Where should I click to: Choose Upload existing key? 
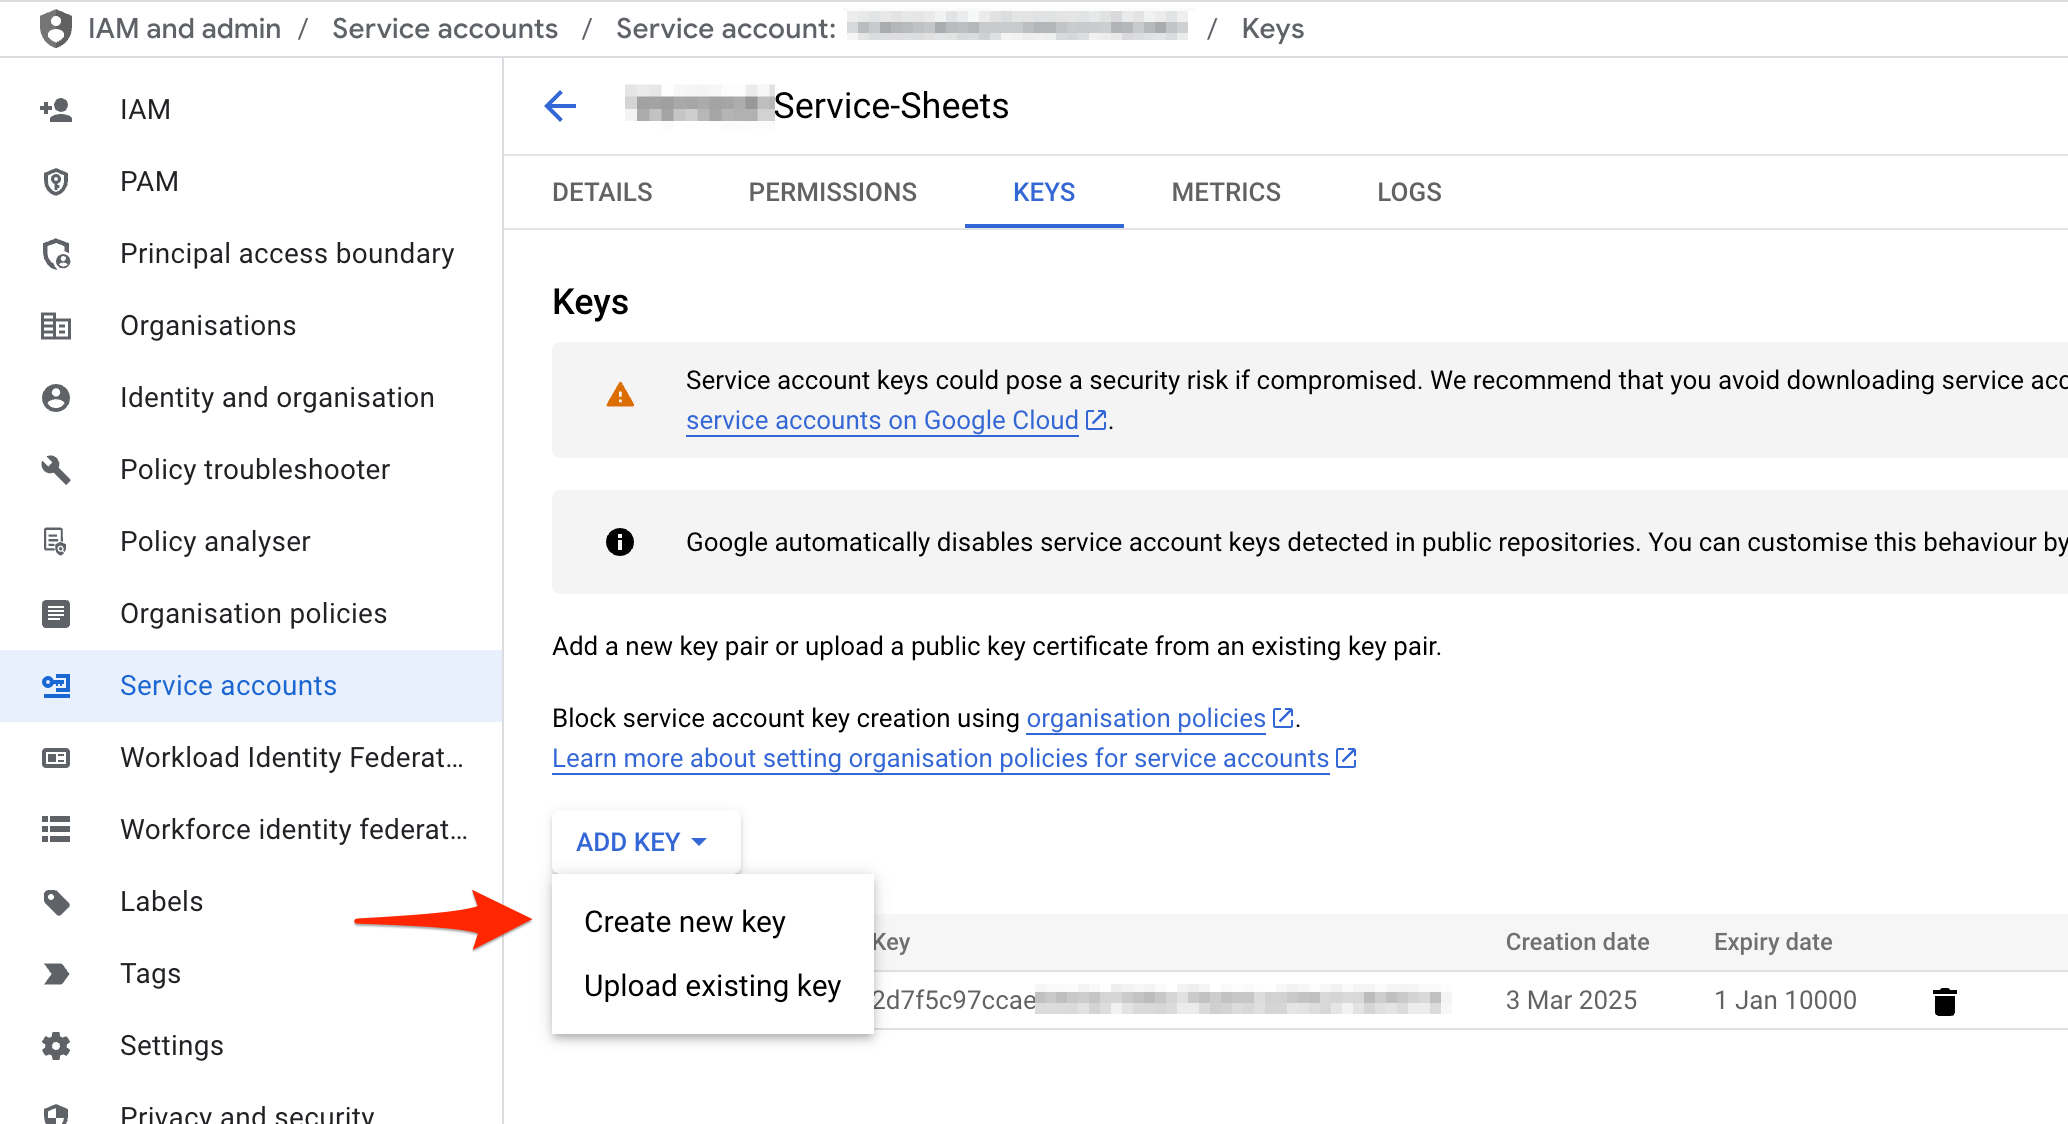(x=712, y=985)
